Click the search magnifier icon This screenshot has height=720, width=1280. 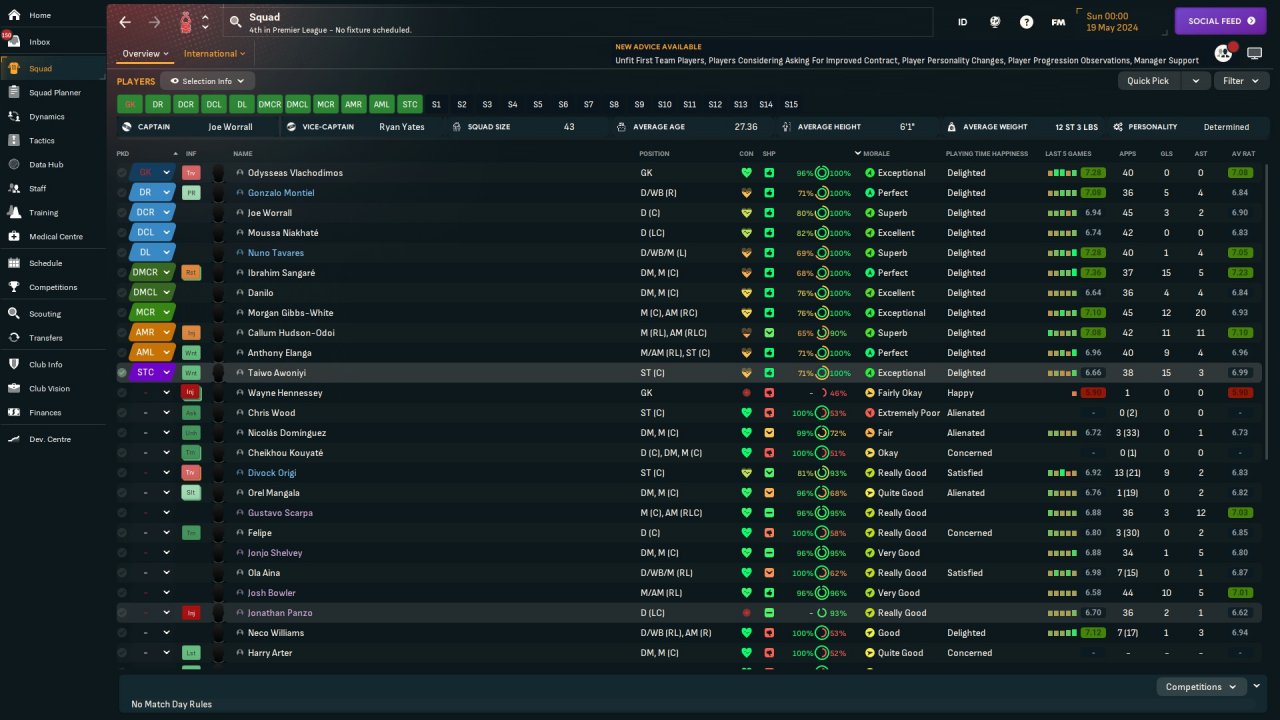click(235, 21)
